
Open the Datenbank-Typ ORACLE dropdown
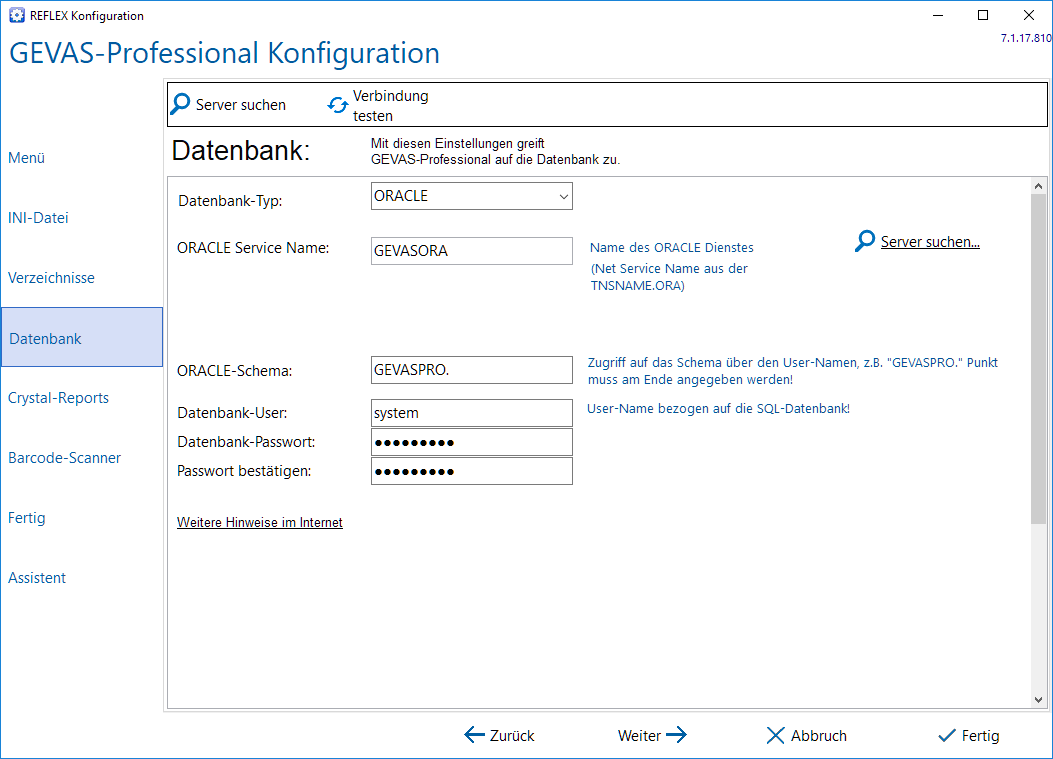(471, 196)
